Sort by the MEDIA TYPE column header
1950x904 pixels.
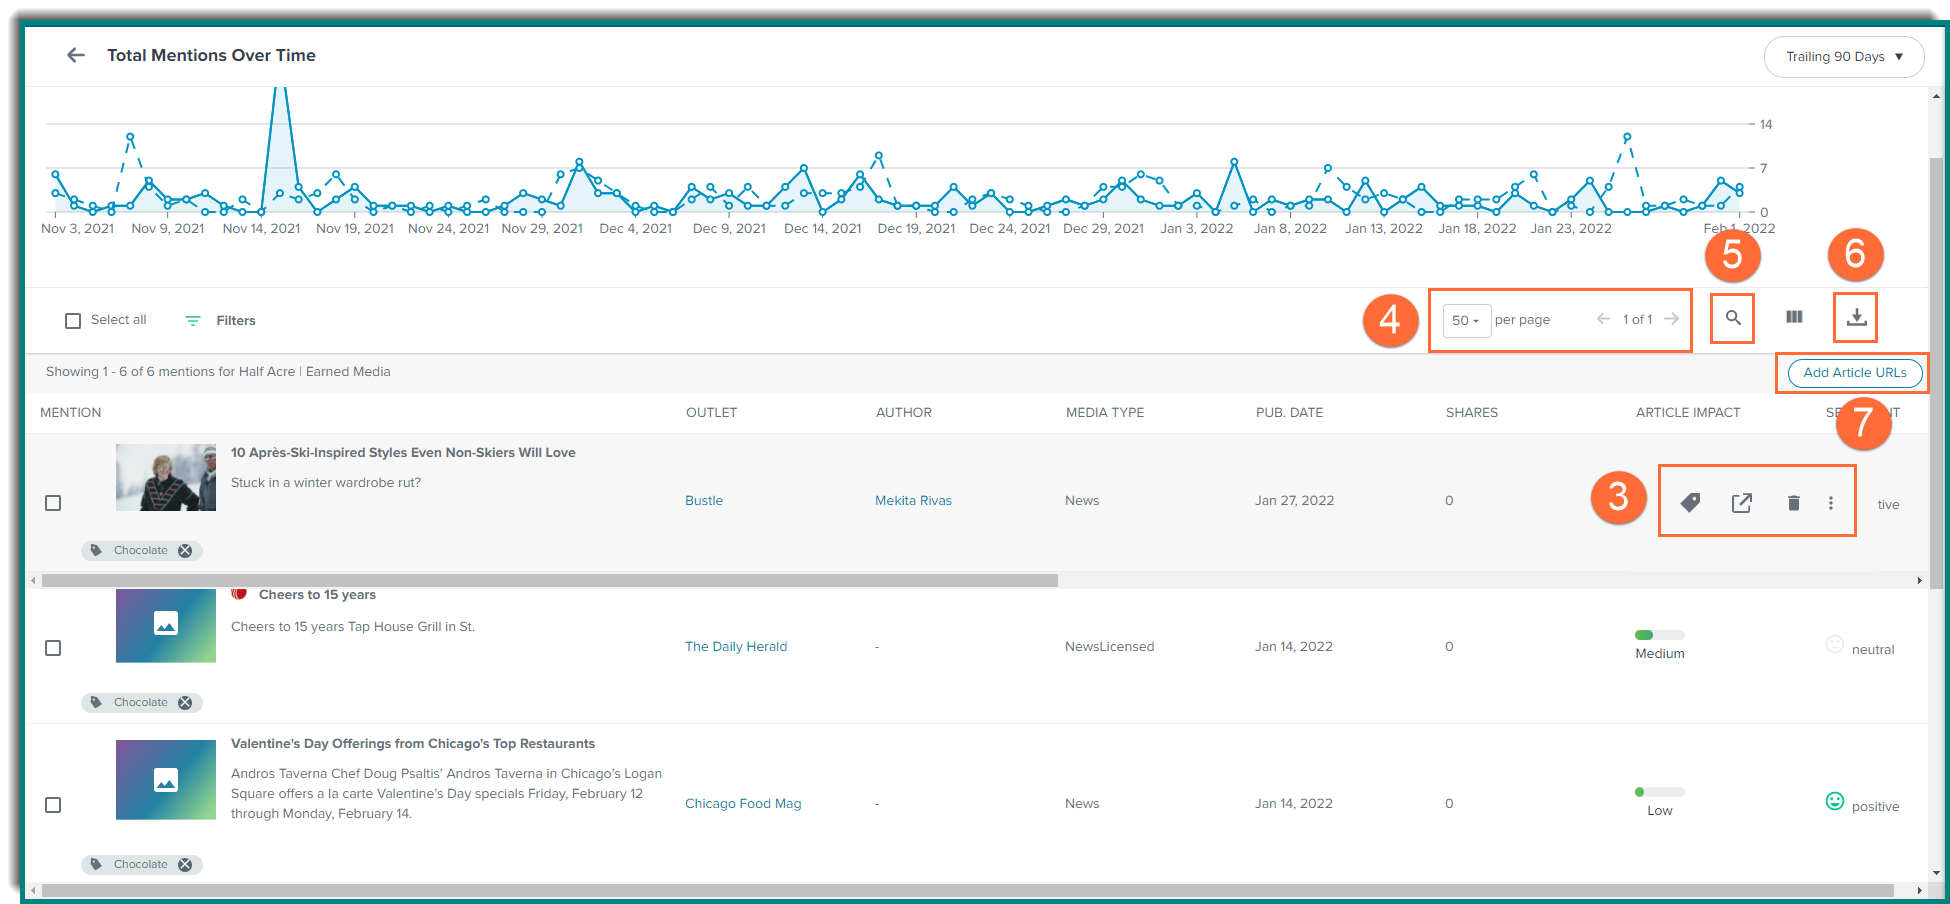coord(1105,413)
